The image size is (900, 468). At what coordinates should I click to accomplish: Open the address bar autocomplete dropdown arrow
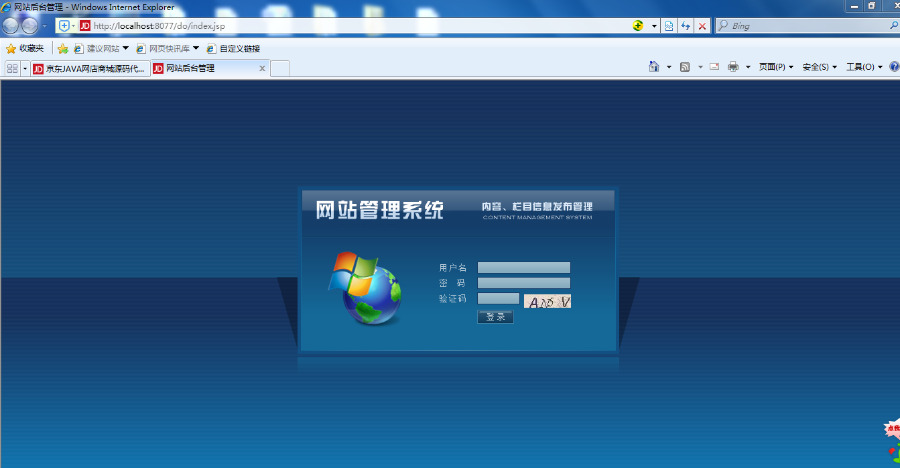[x=654, y=26]
